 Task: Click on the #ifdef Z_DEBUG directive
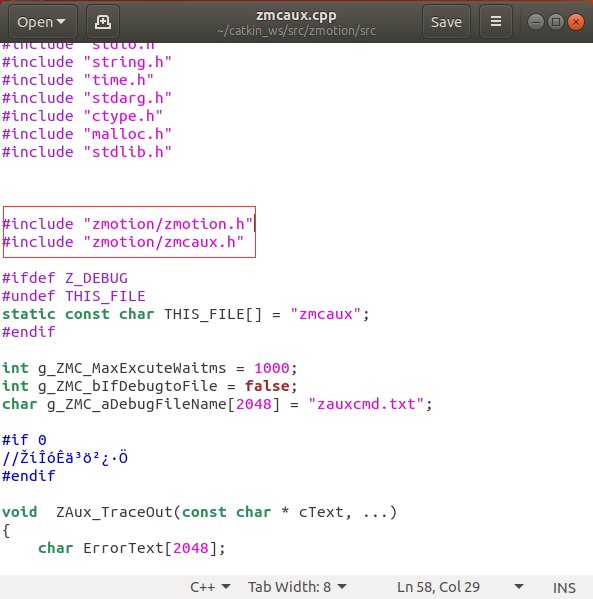pyautogui.click(x=65, y=278)
